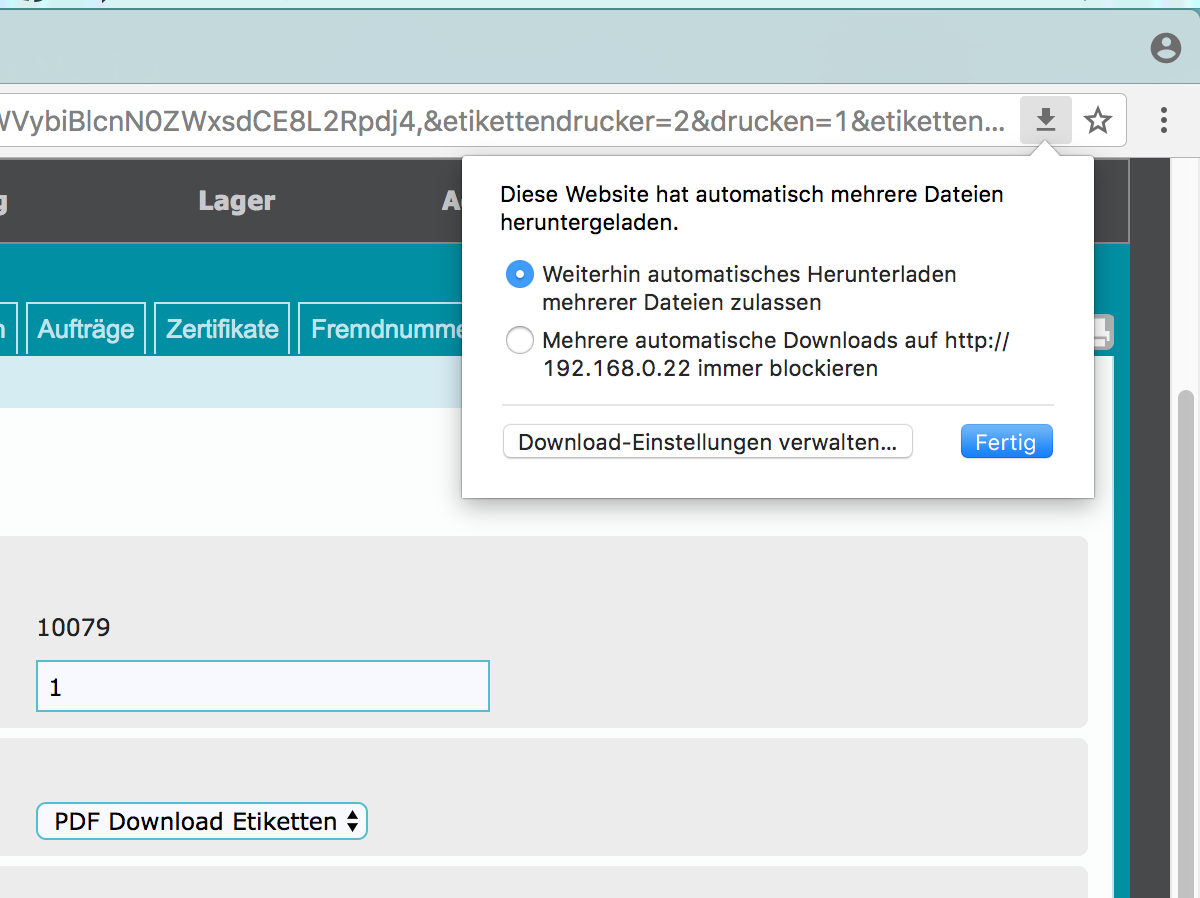Select 'Weiterhin automatisches Herunterladen' radio option

coord(520,274)
